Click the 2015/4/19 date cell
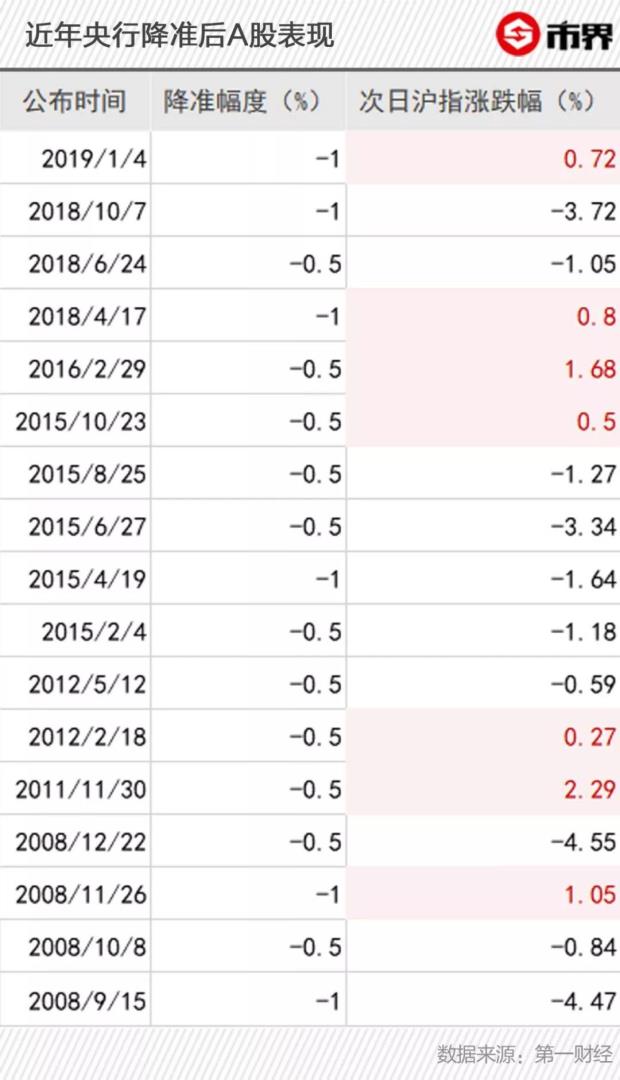This screenshot has width=620, height=1080. tap(87, 579)
